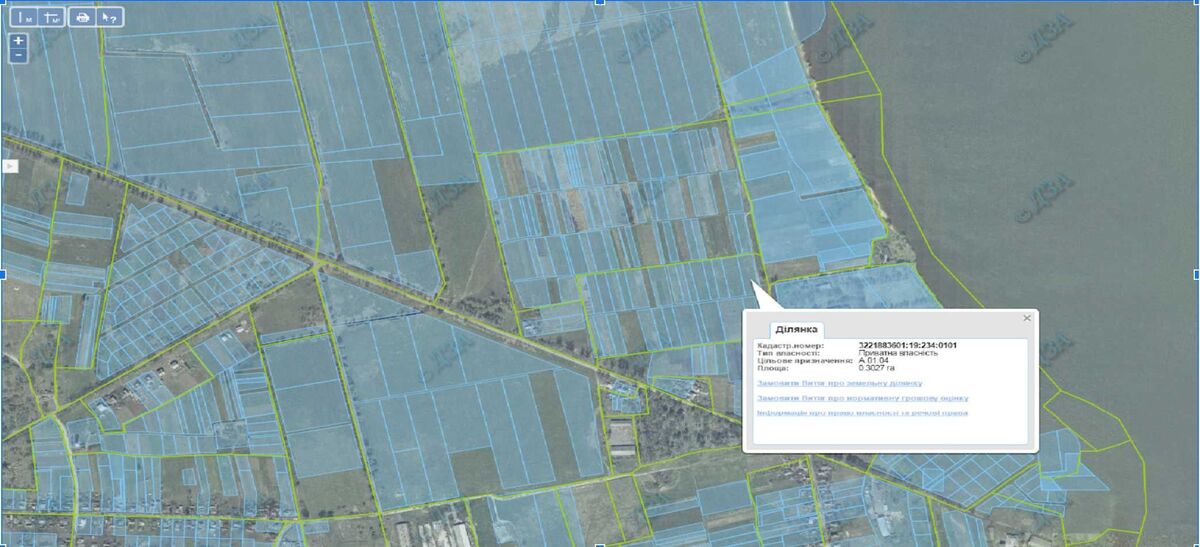Screen dimensions: 1200x547
Task: Click the diagonal road intersection on the map
Action: [316, 267]
